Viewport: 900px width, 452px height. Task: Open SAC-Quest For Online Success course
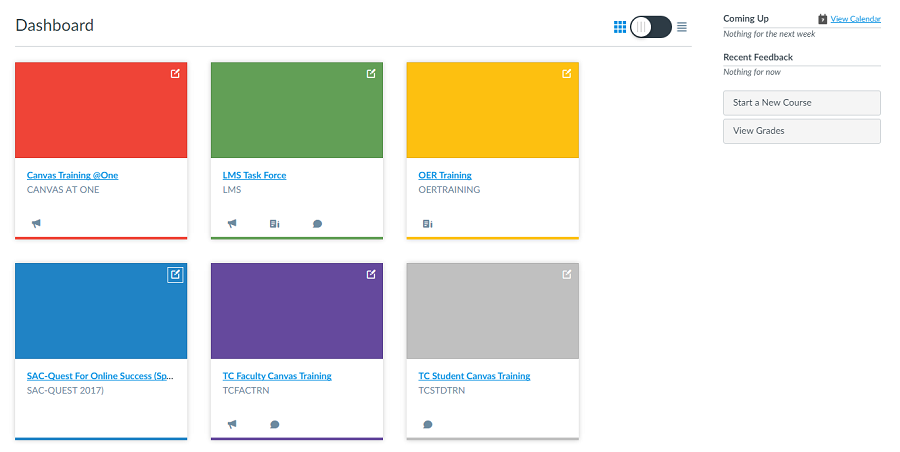pos(100,376)
